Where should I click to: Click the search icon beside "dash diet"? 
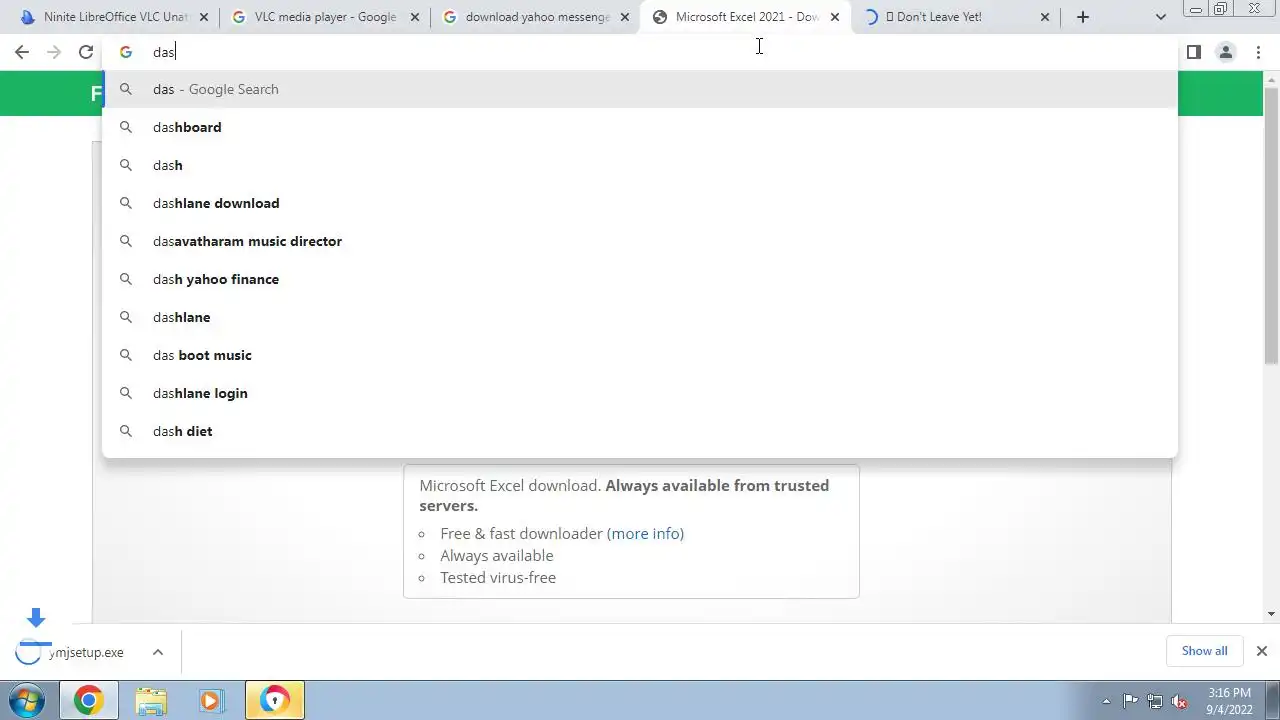[126, 431]
